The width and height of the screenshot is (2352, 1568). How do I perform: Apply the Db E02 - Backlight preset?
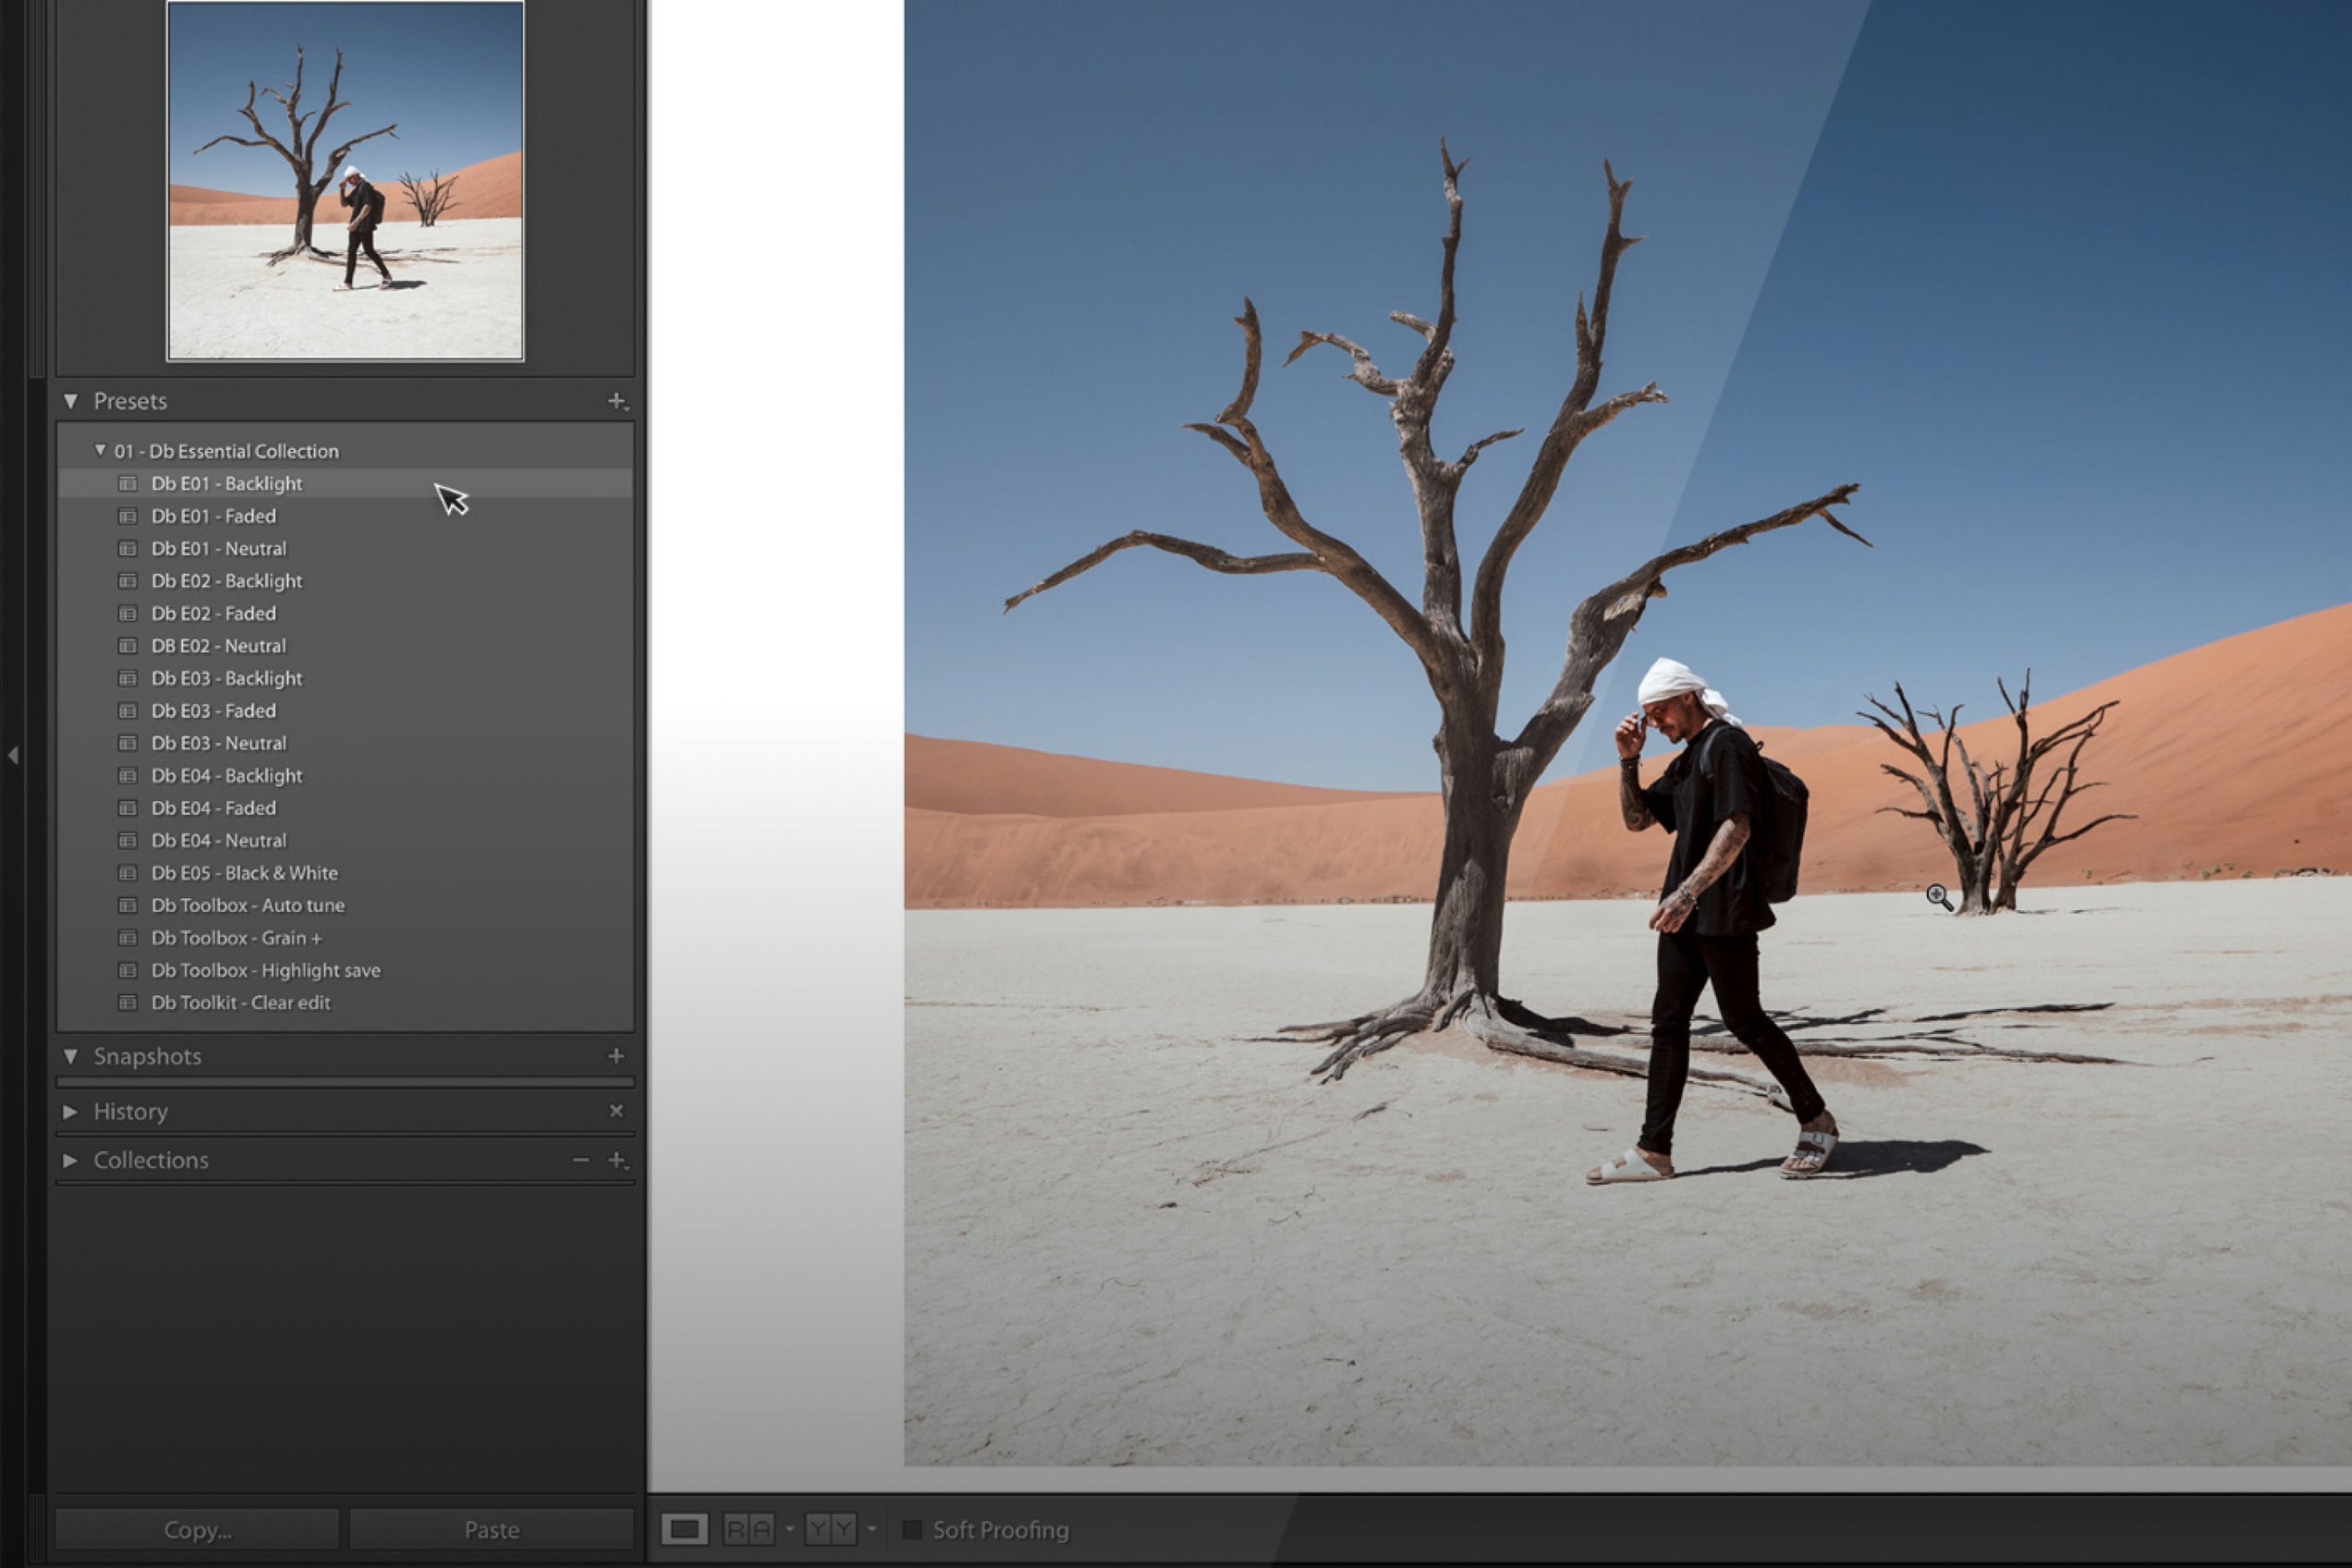pos(345,581)
